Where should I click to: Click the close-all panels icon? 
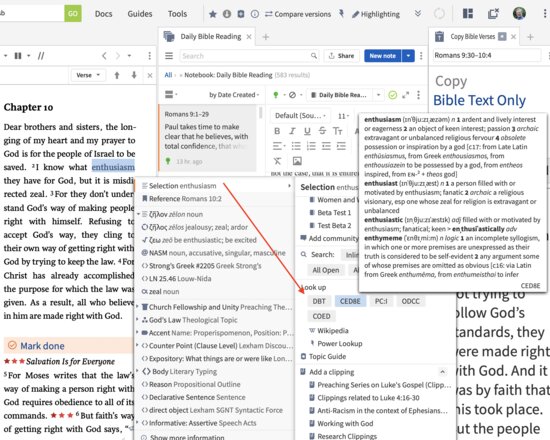(x=493, y=14)
